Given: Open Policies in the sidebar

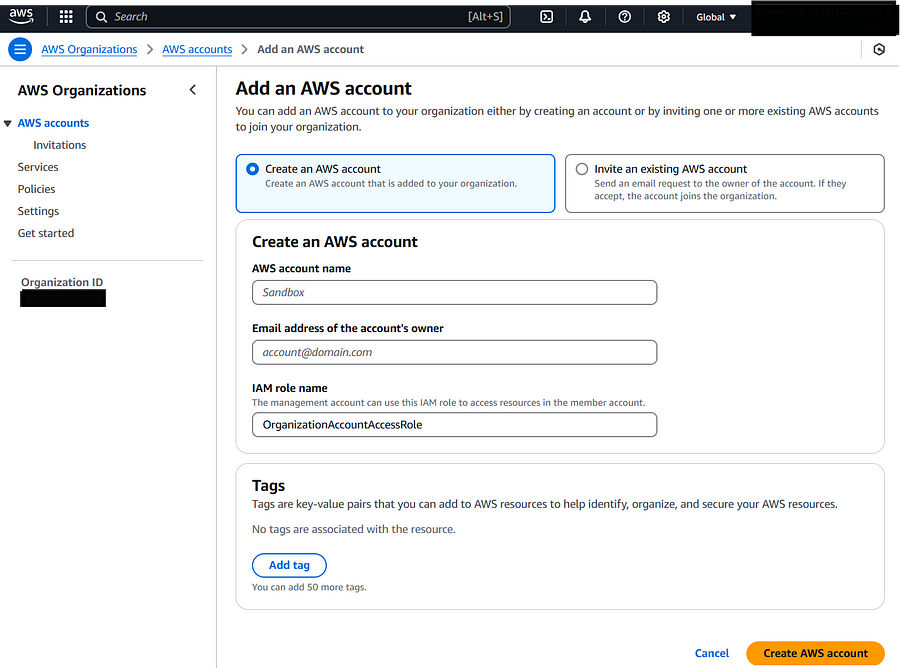Looking at the screenshot, I should [36, 189].
